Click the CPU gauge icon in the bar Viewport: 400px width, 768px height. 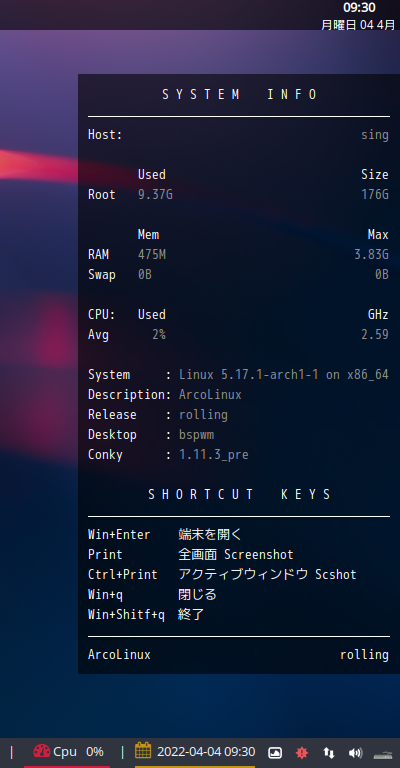click(x=42, y=751)
